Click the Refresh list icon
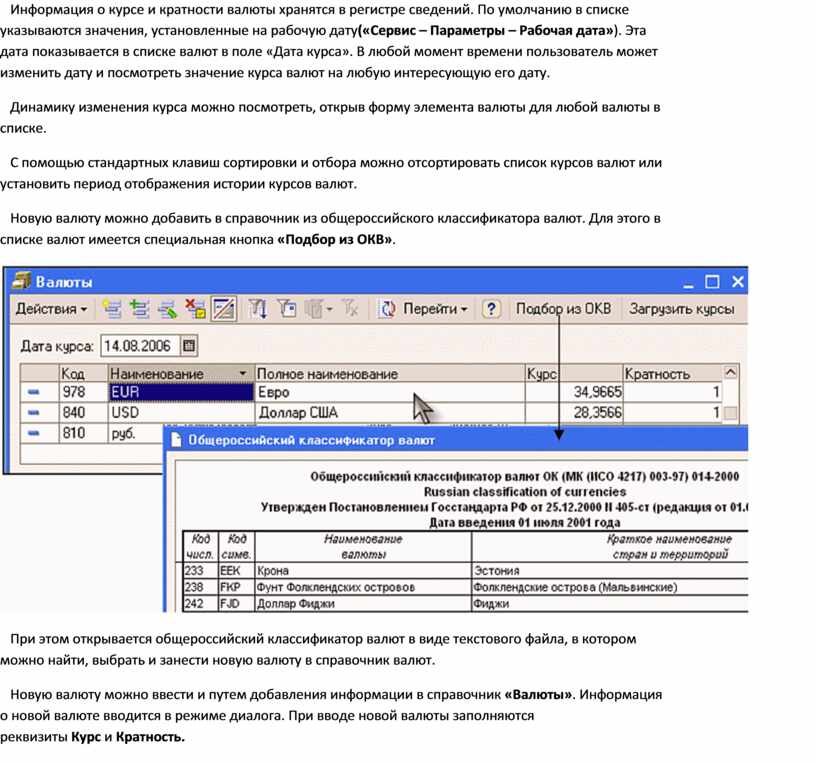This screenshot has height=763, width=816. tap(387, 309)
